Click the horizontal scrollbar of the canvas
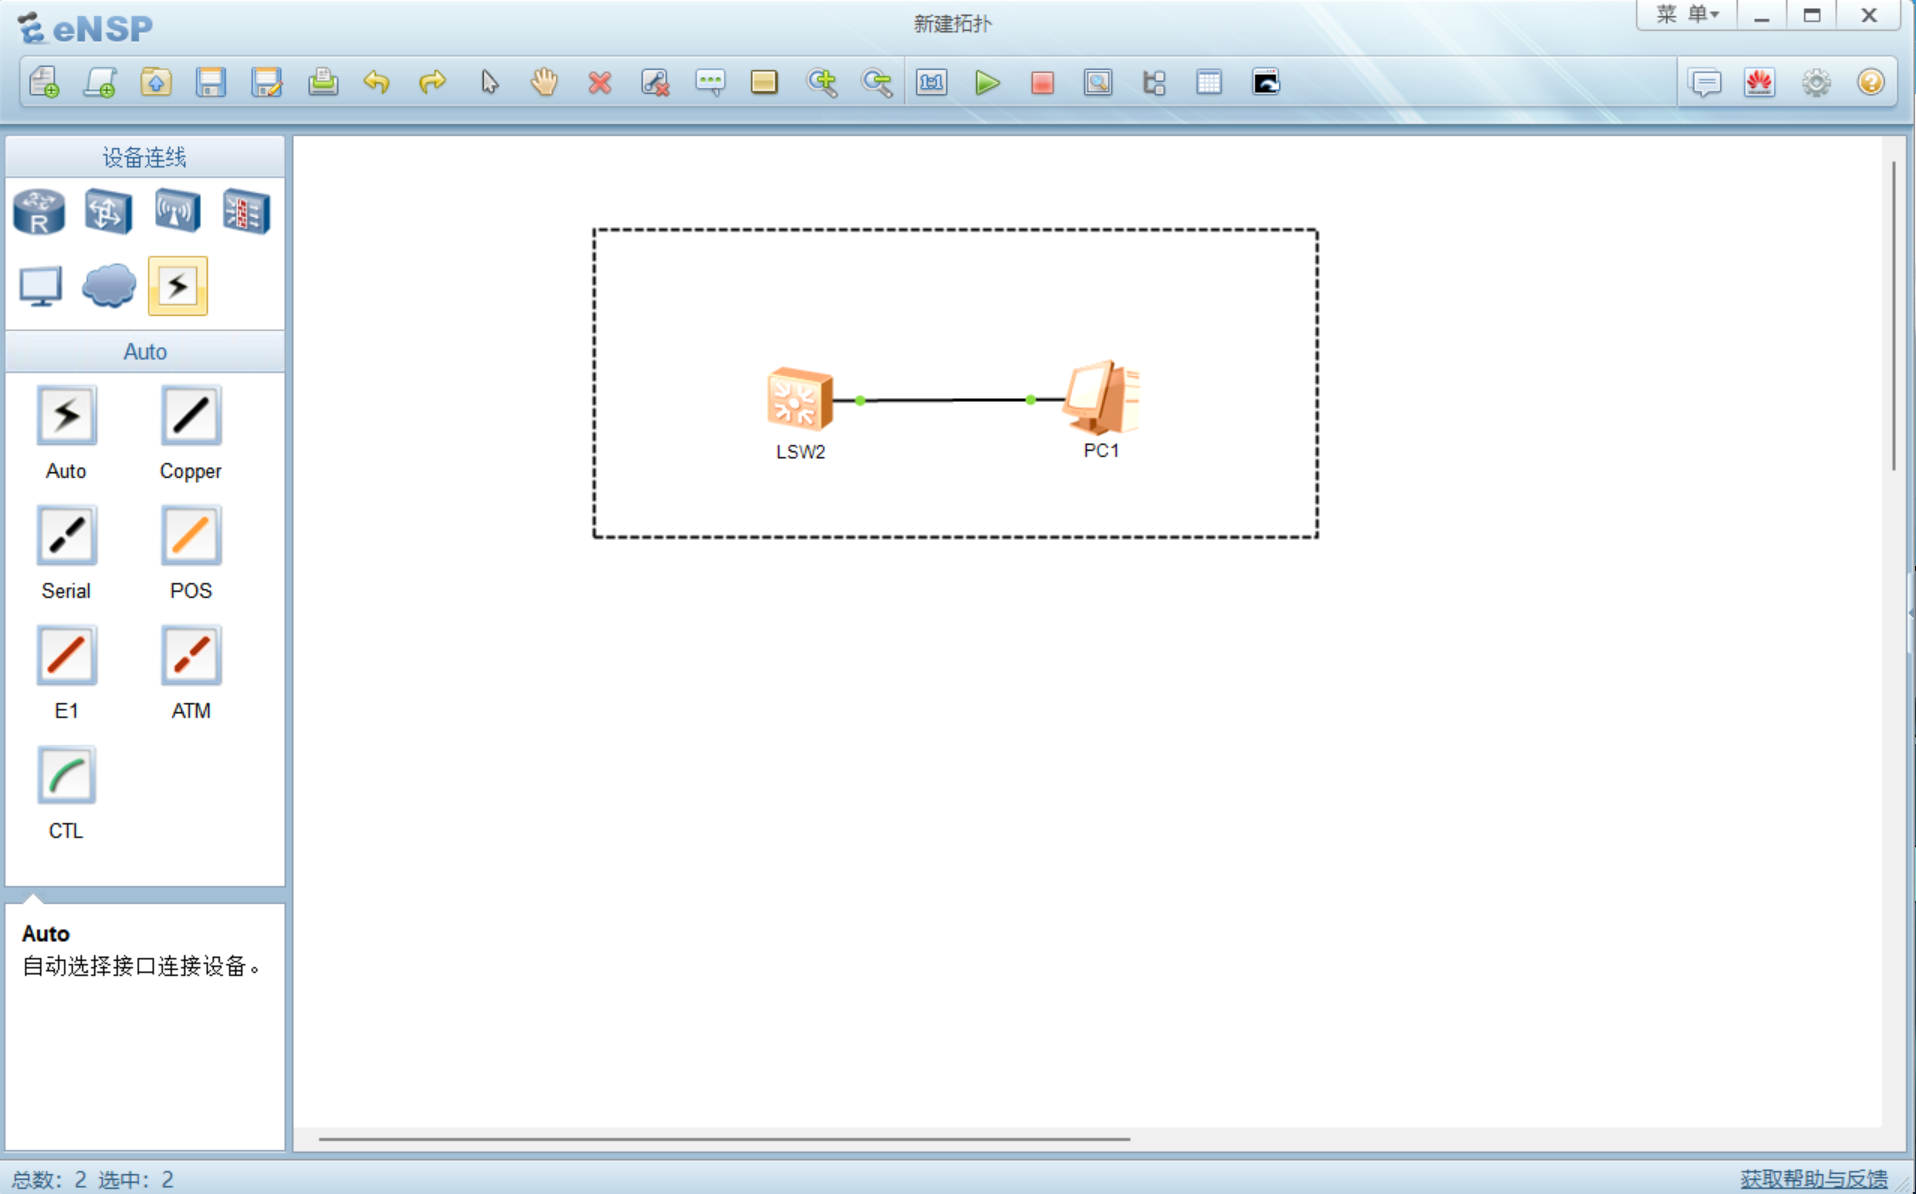 point(724,1138)
